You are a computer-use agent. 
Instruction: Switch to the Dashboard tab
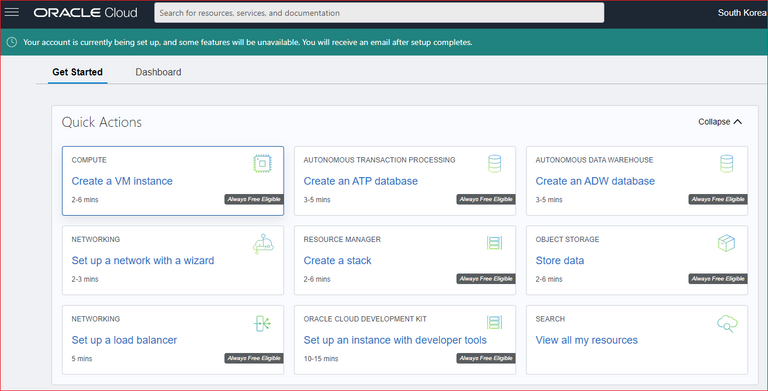pyautogui.click(x=158, y=72)
